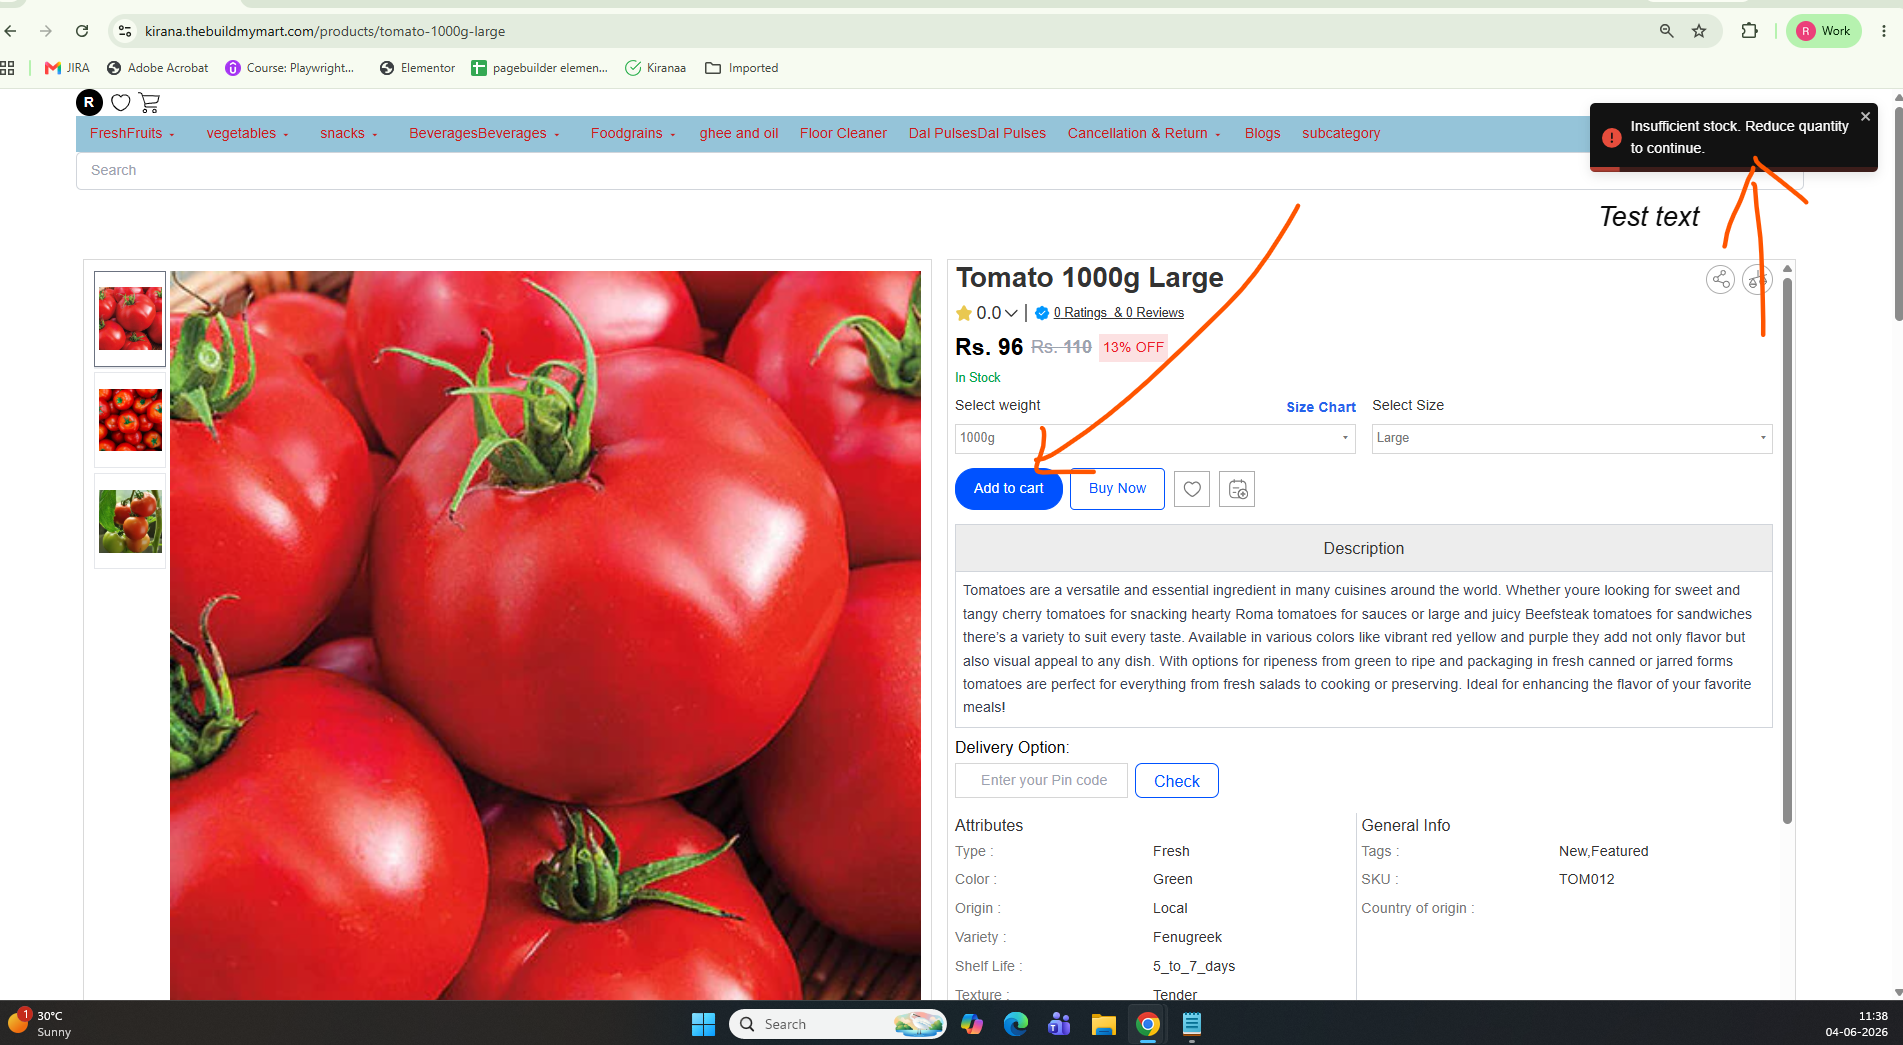Close the insufficient stock notification

tap(1865, 117)
